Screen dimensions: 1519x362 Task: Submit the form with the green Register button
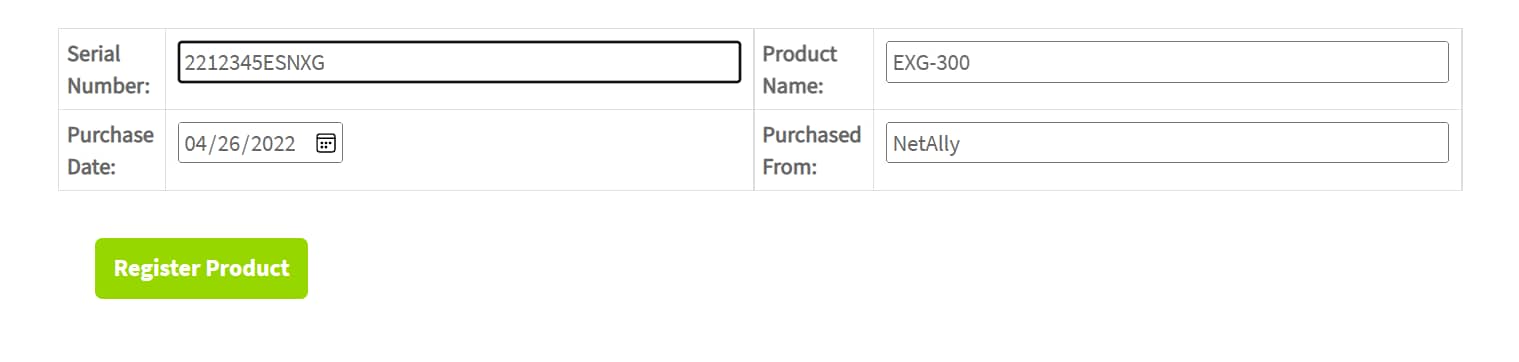coord(201,268)
